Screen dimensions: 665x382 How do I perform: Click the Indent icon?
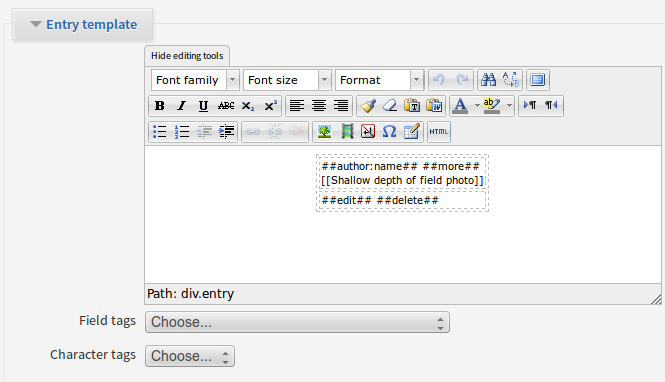click(x=226, y=131)
